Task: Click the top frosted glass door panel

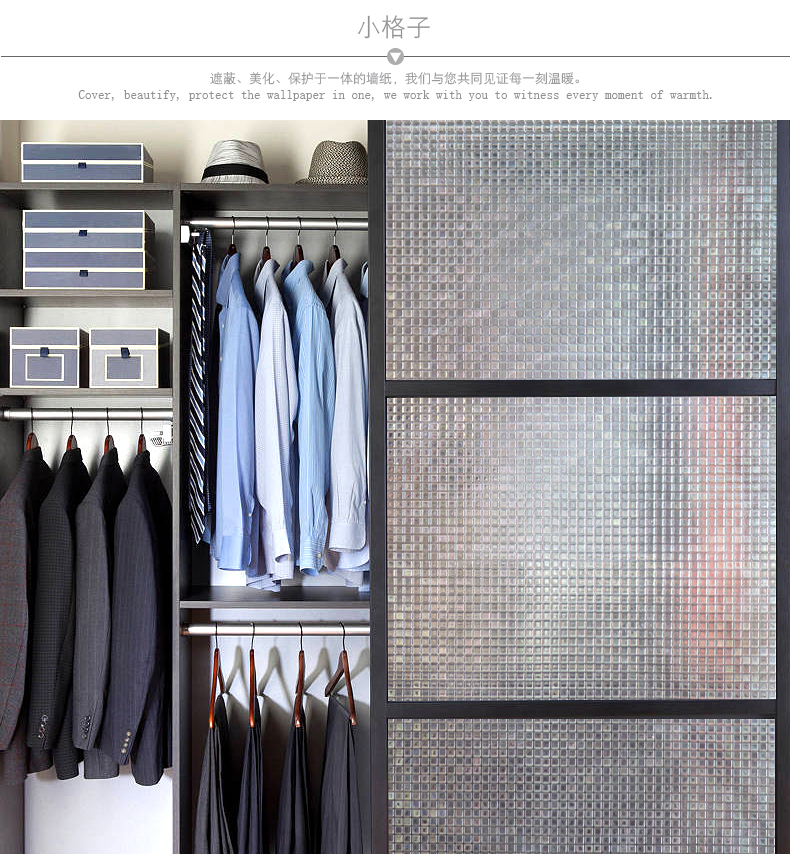Action: 580,250
